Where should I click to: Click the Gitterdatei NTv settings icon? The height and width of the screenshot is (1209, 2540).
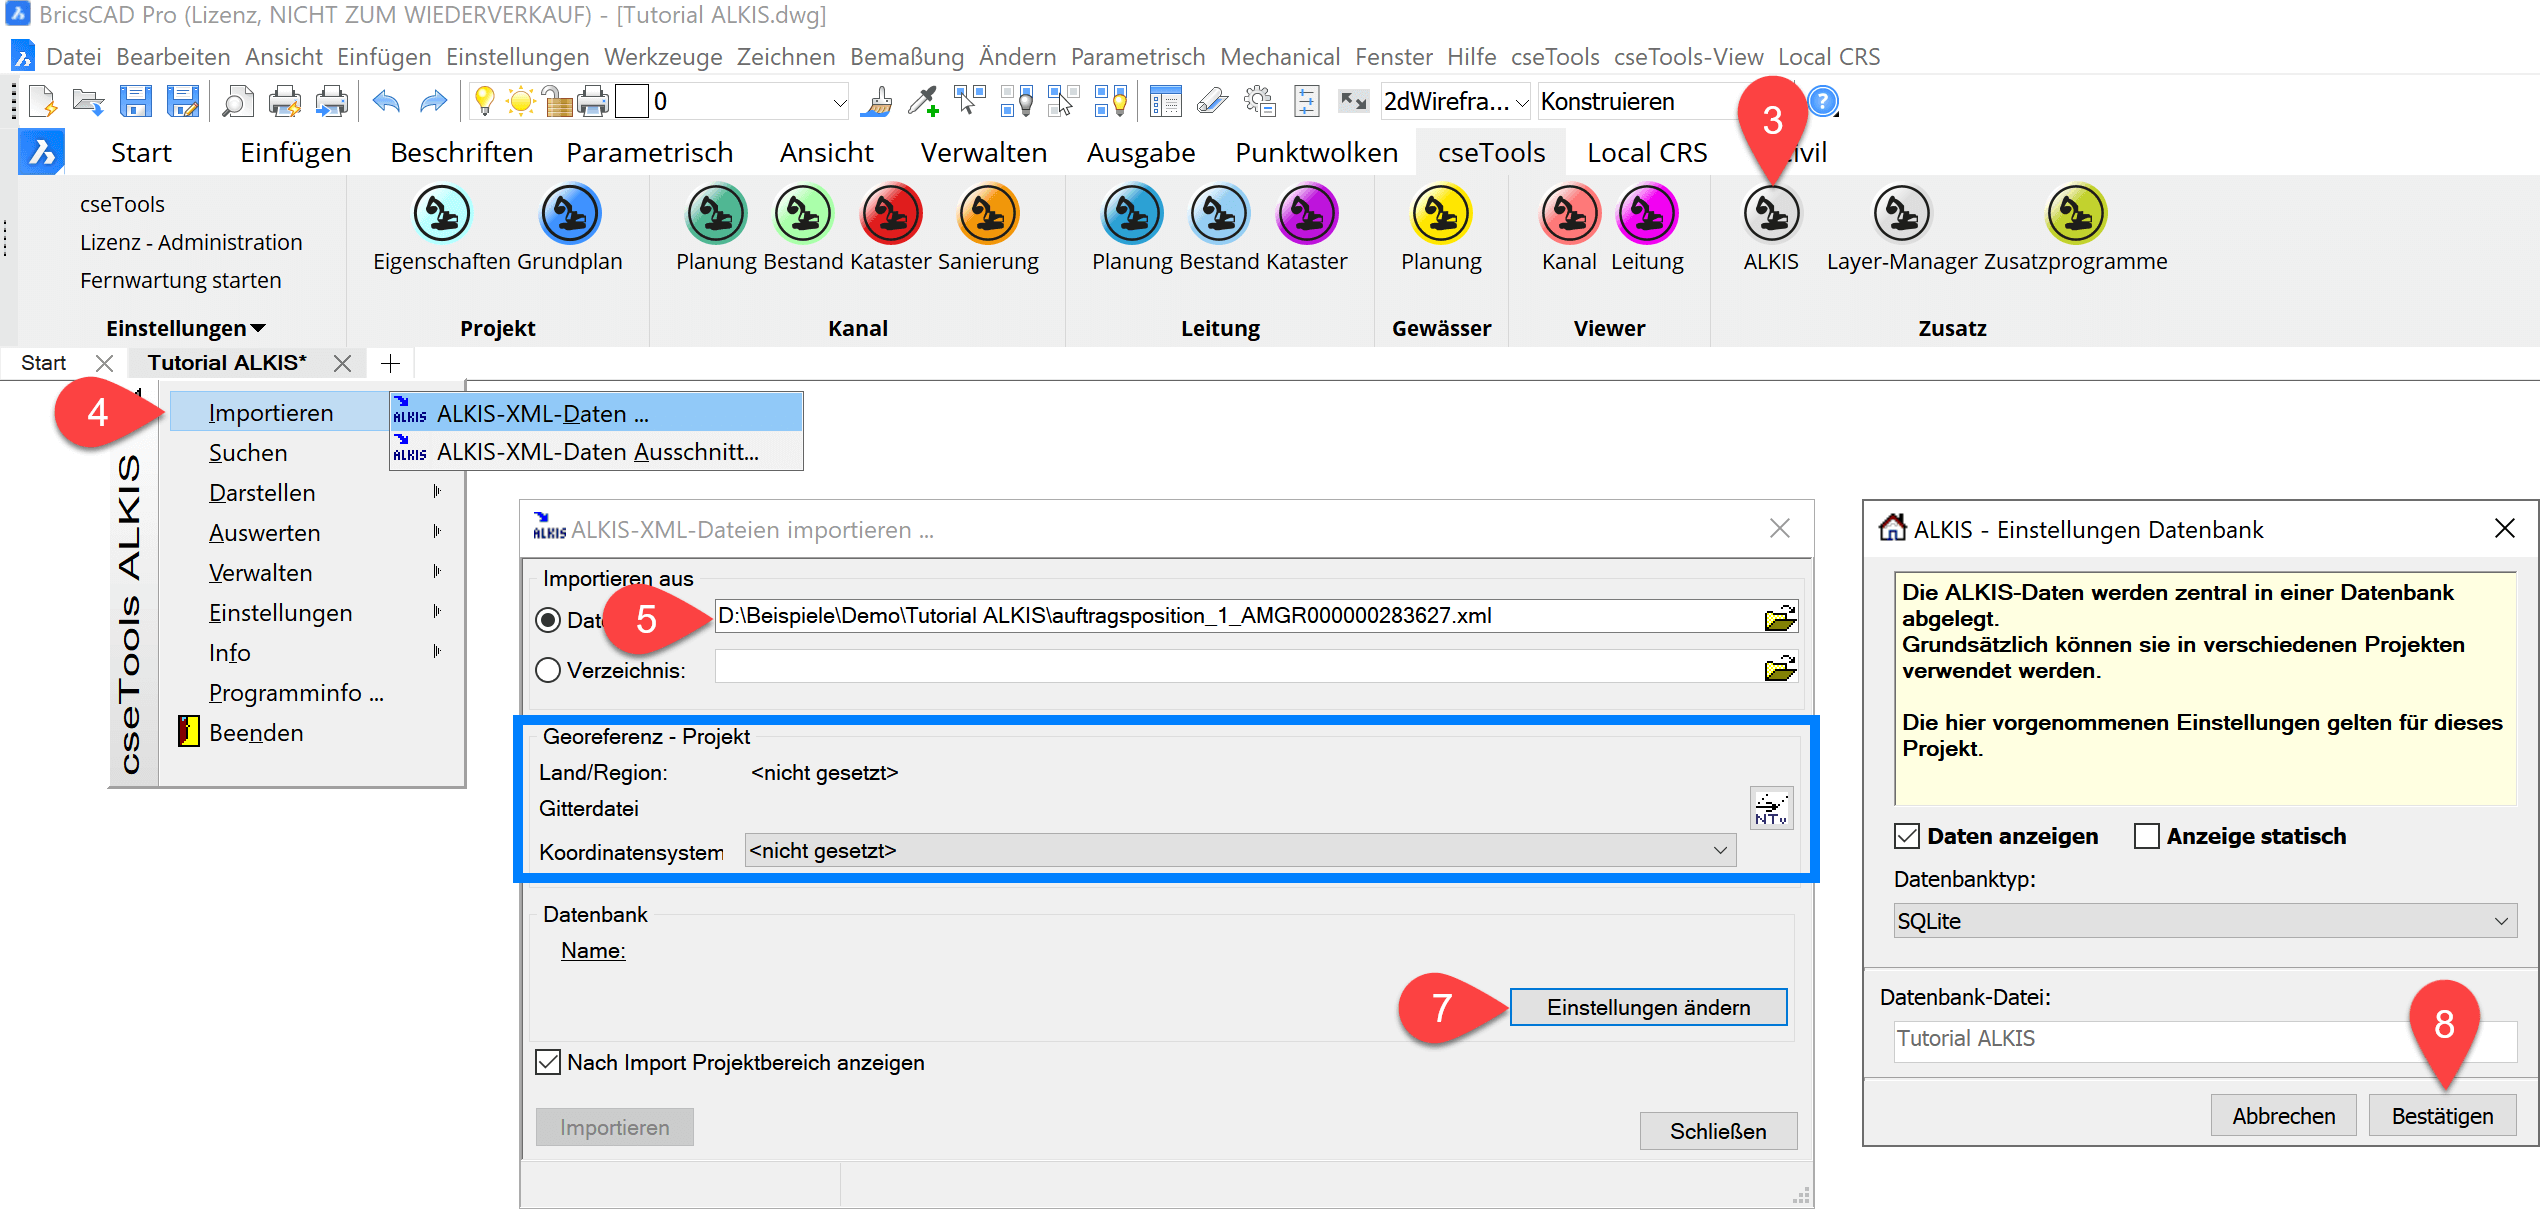pos(1771,808)
